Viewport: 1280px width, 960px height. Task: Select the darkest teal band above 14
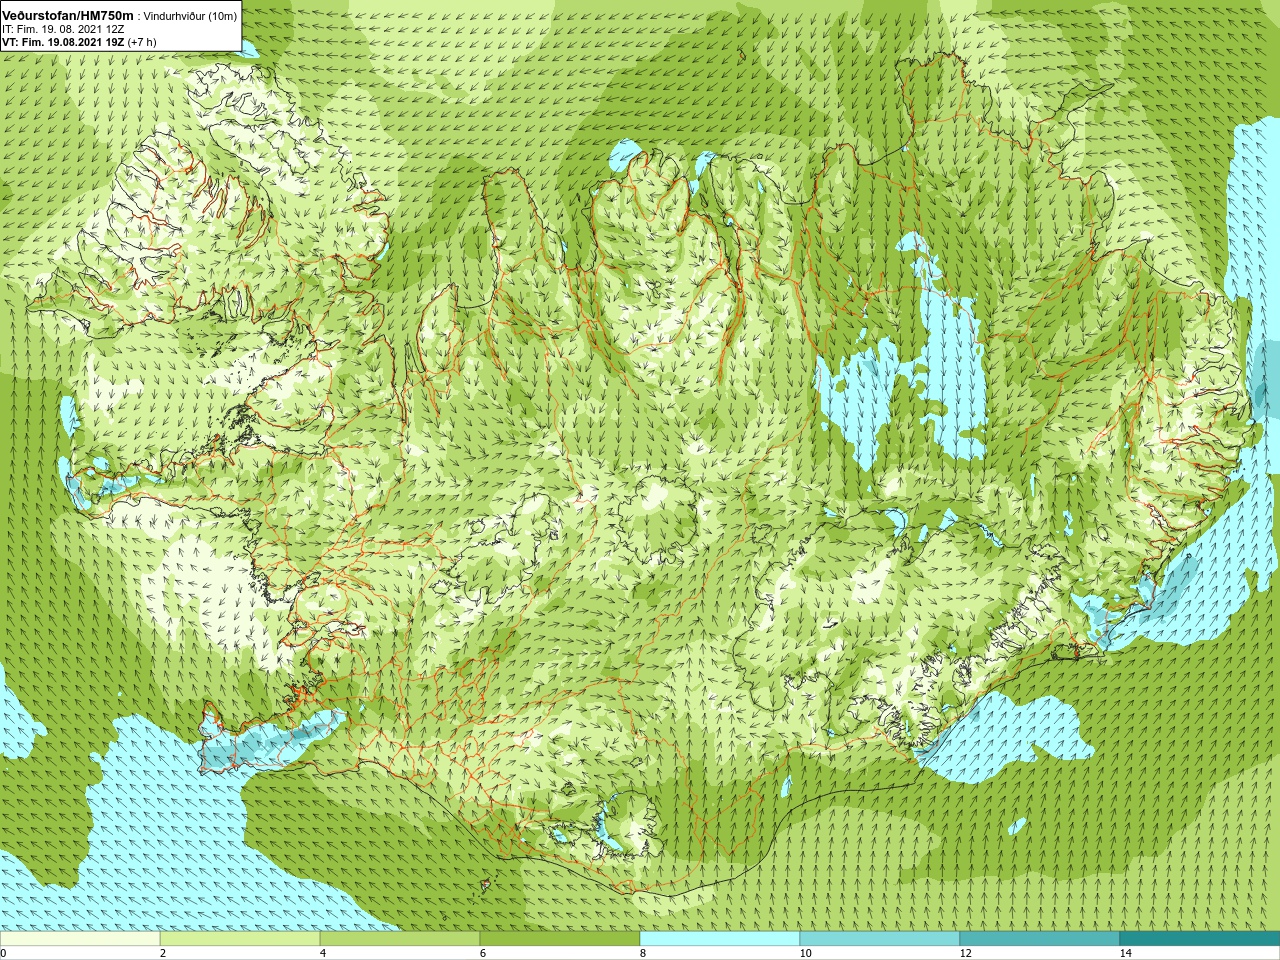click(1200, 939)
